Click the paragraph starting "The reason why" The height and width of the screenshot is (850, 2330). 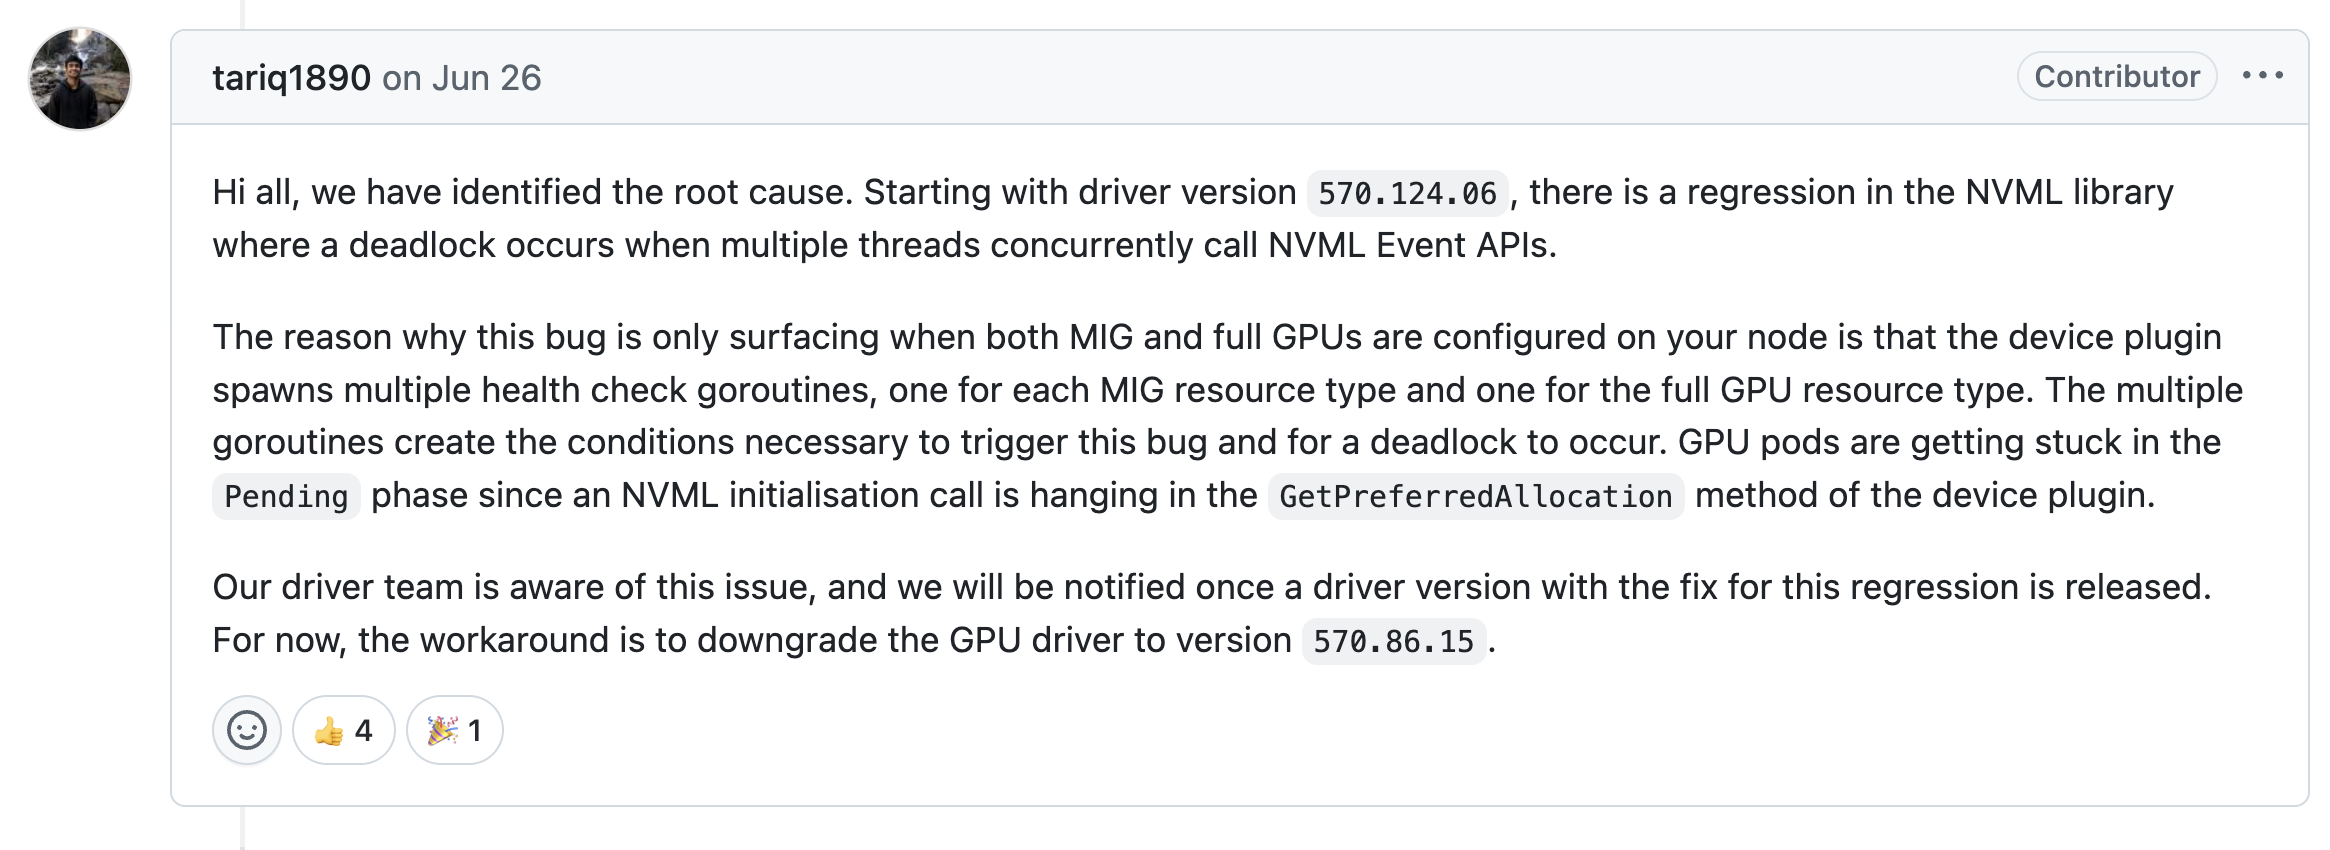point(1227,416)
